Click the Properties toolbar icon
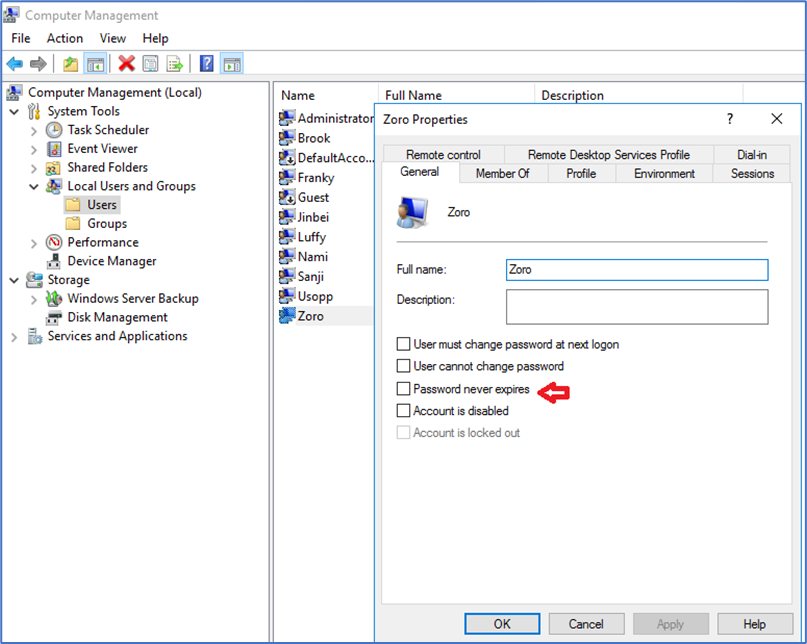Image resolution: width=807 pixels, height=644 pixels. pyautogui.click(x=150, y=64)
